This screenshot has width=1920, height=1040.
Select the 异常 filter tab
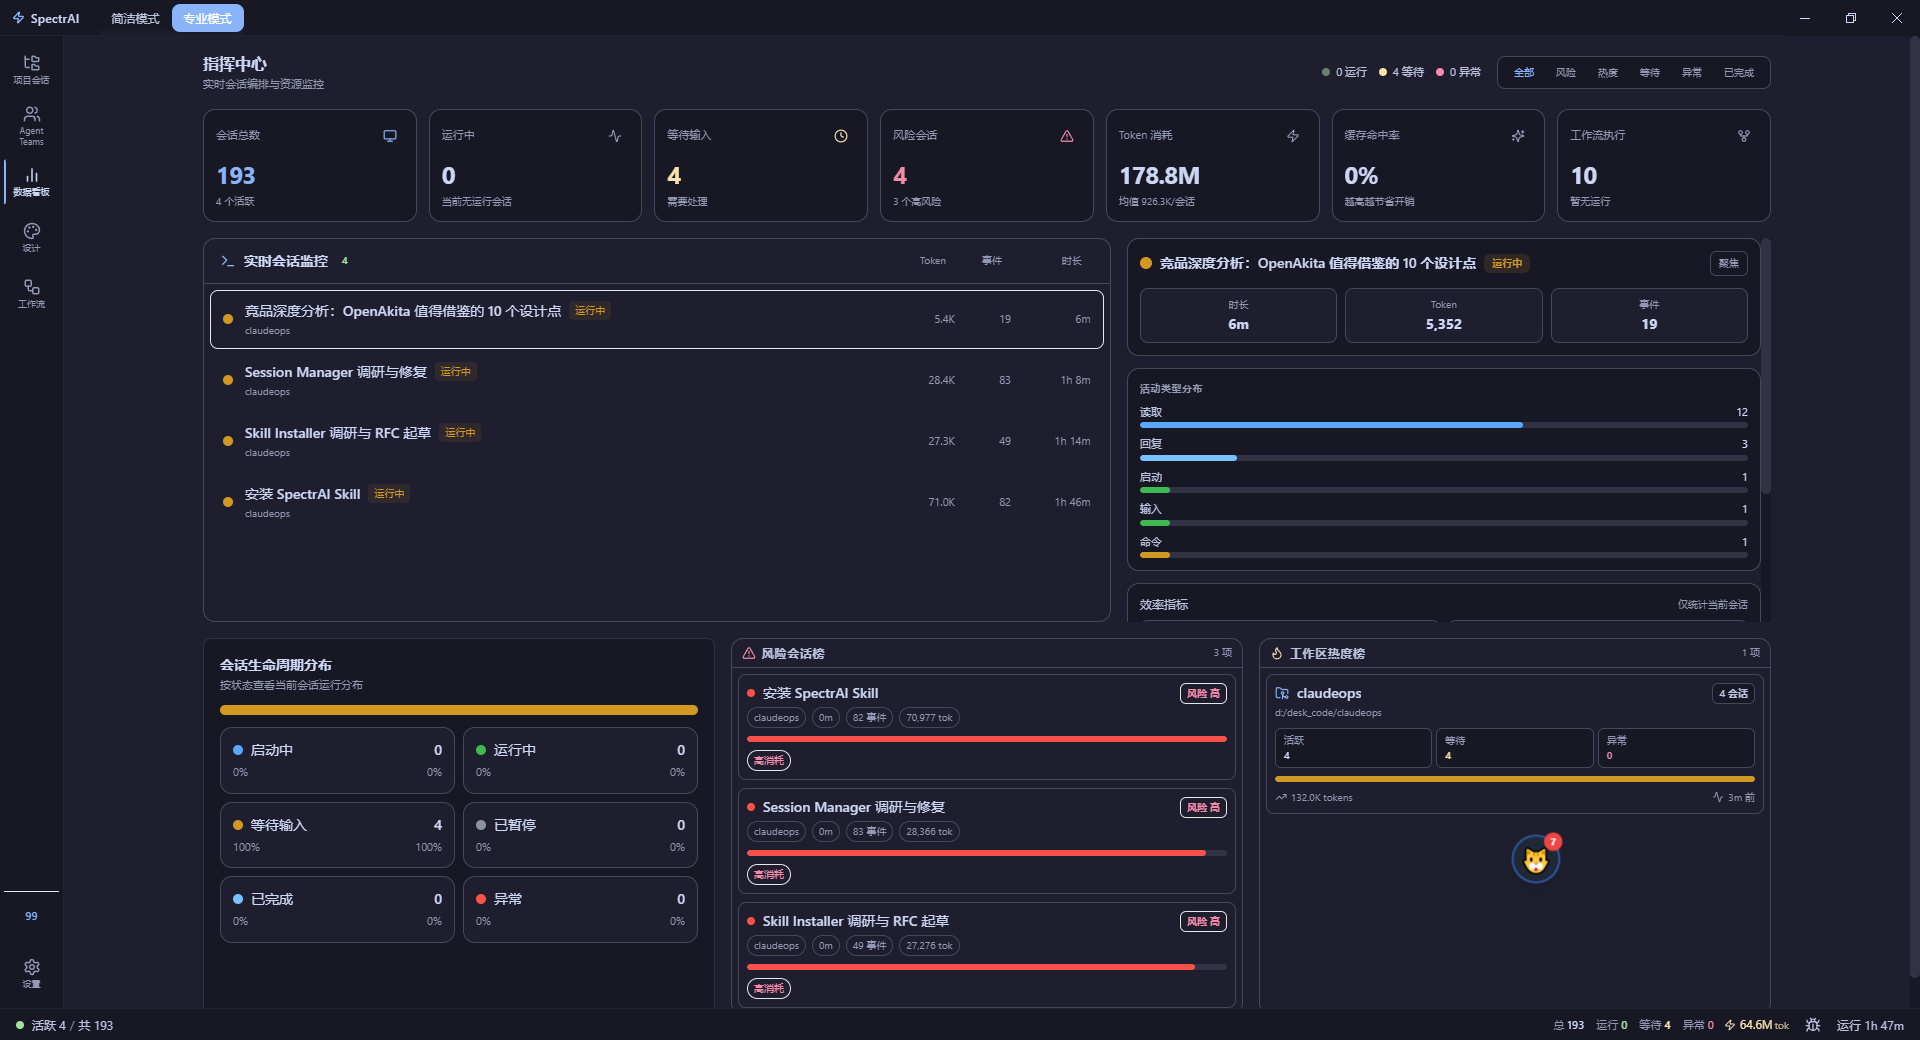click(x=1692, y=72)
